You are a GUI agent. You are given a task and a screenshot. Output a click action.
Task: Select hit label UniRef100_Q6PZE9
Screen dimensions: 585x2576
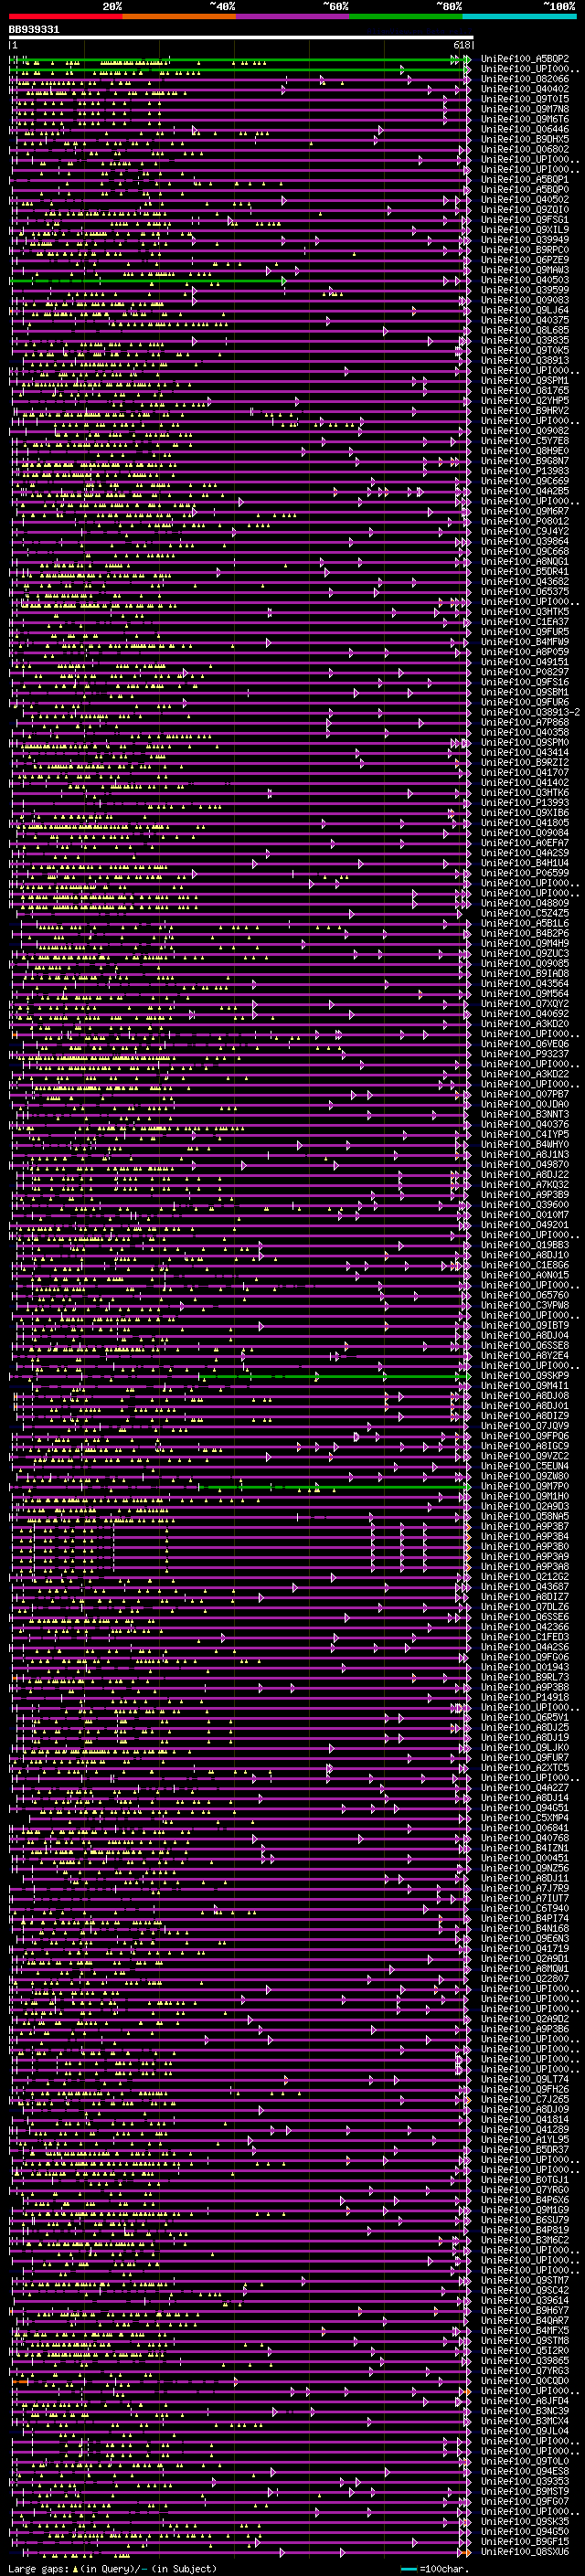525,259
